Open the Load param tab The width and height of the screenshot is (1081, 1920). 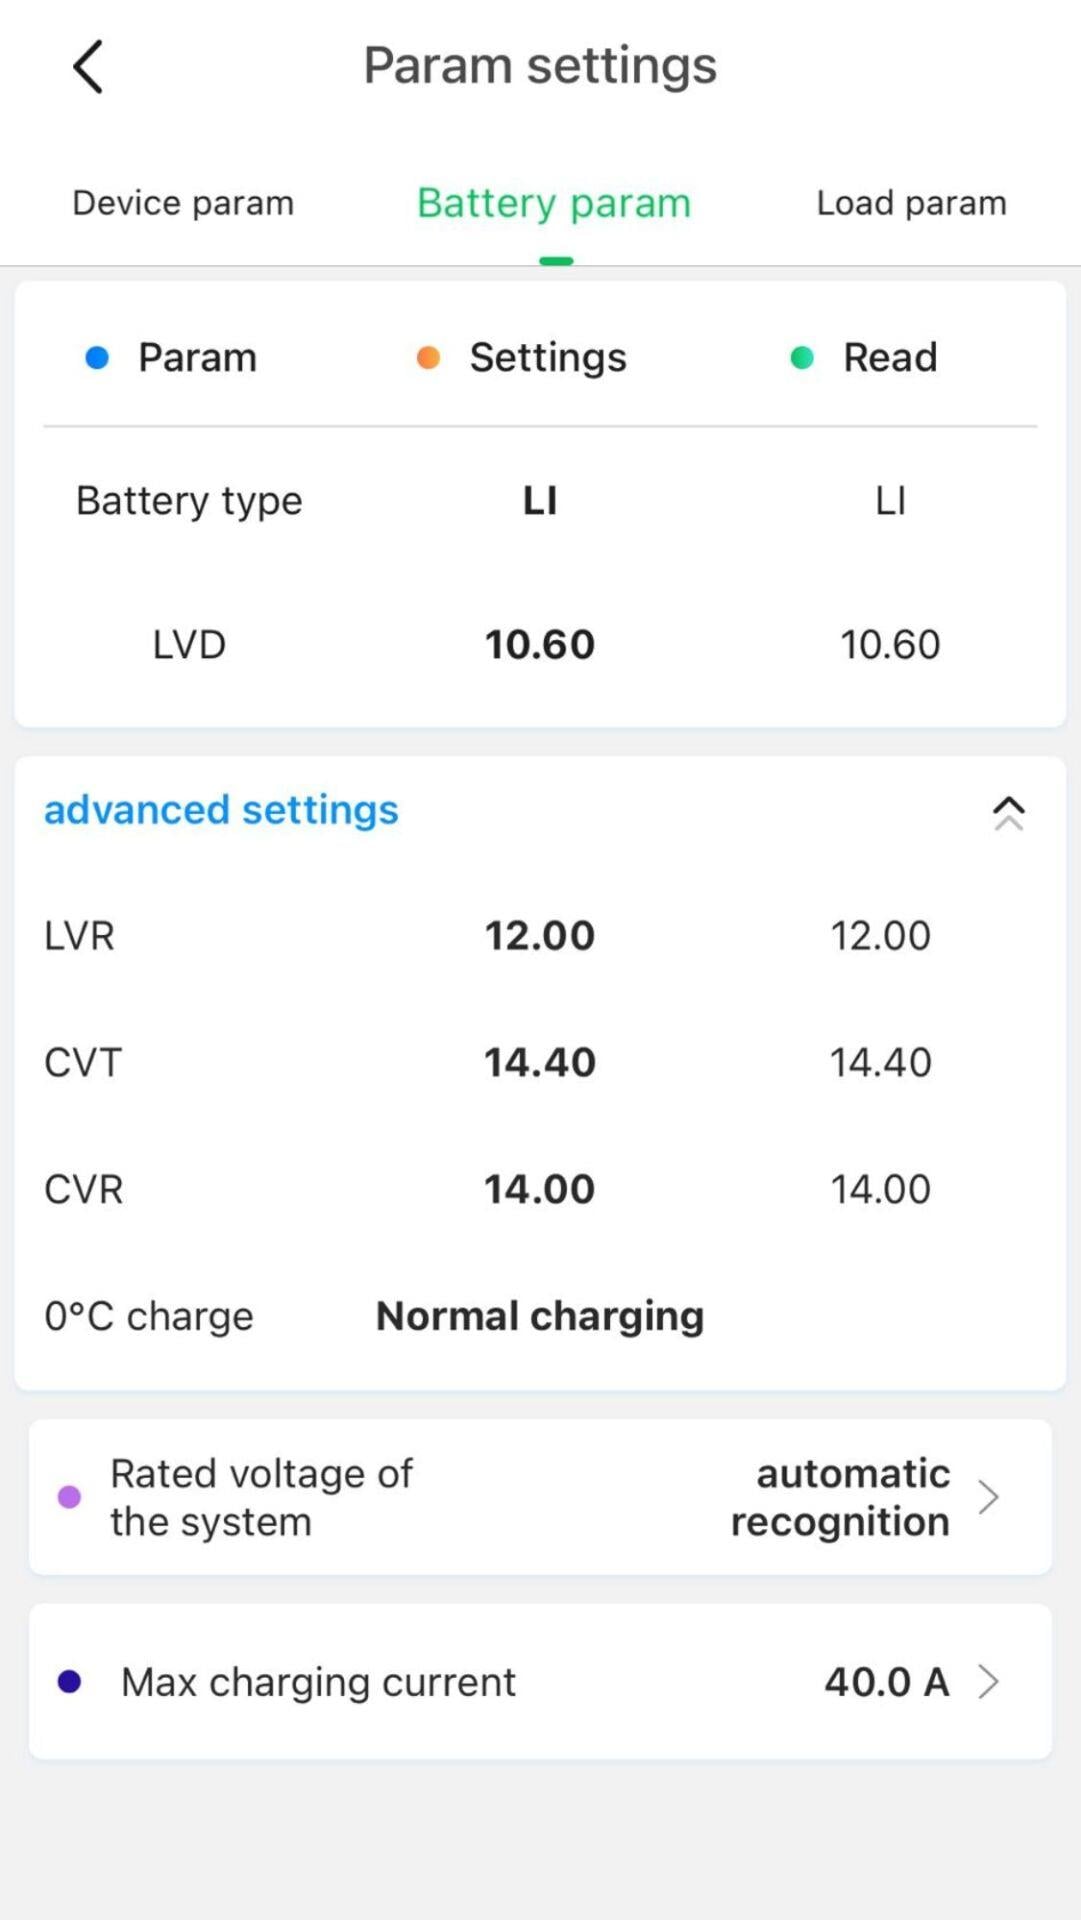(911, 203)
